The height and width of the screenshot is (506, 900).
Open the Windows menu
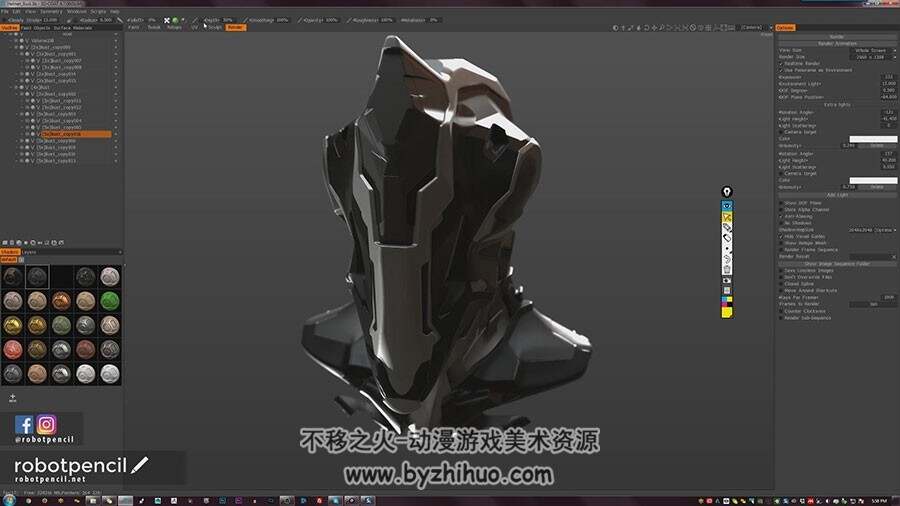76,11
